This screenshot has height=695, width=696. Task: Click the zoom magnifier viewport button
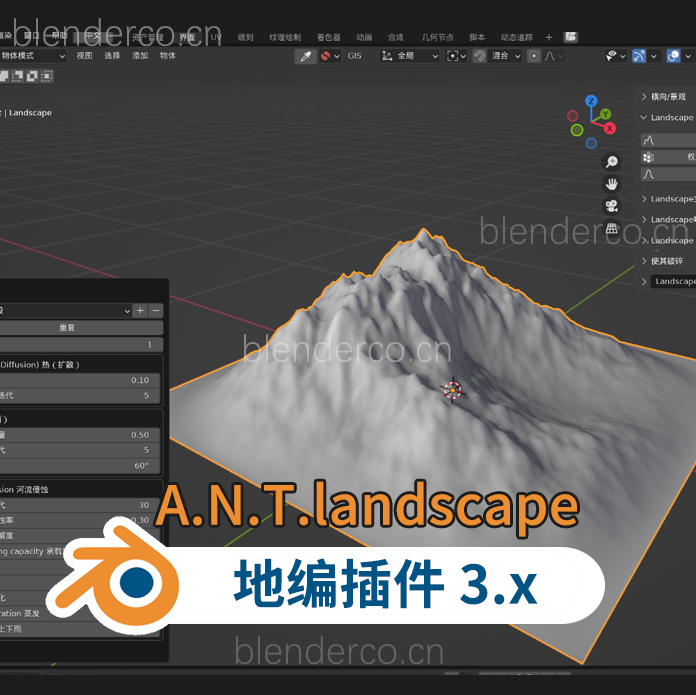[612, 162]
